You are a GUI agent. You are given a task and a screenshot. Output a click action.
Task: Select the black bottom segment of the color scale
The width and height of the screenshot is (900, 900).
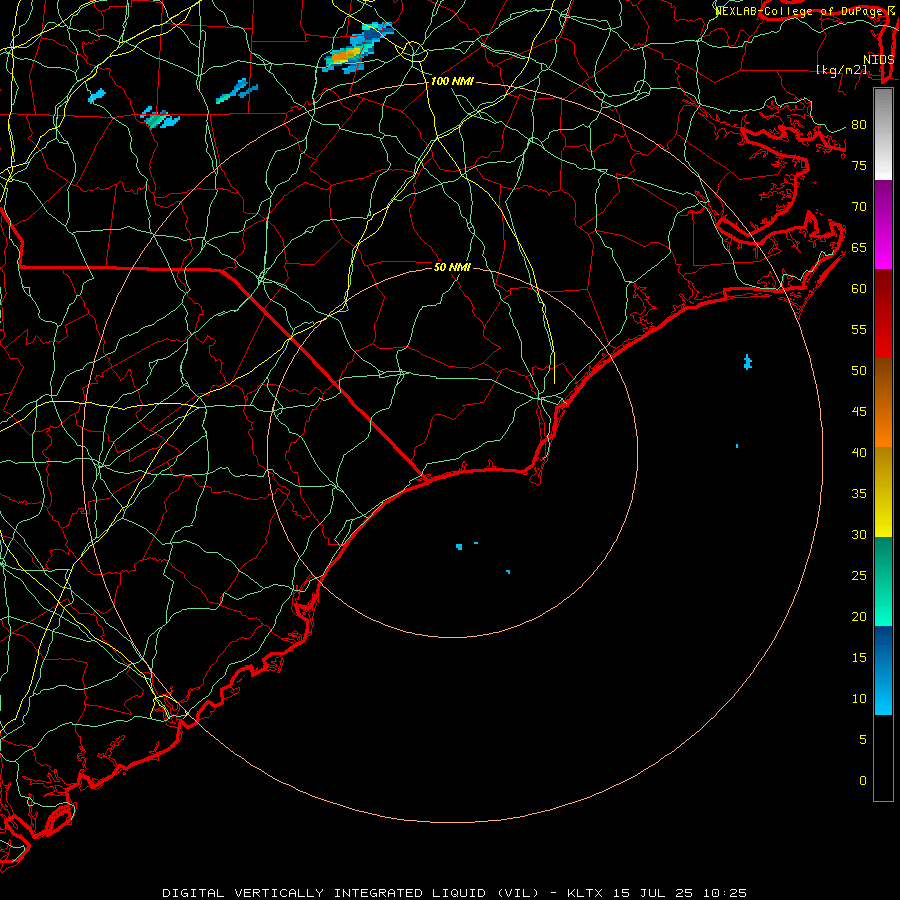coord(883,758)
